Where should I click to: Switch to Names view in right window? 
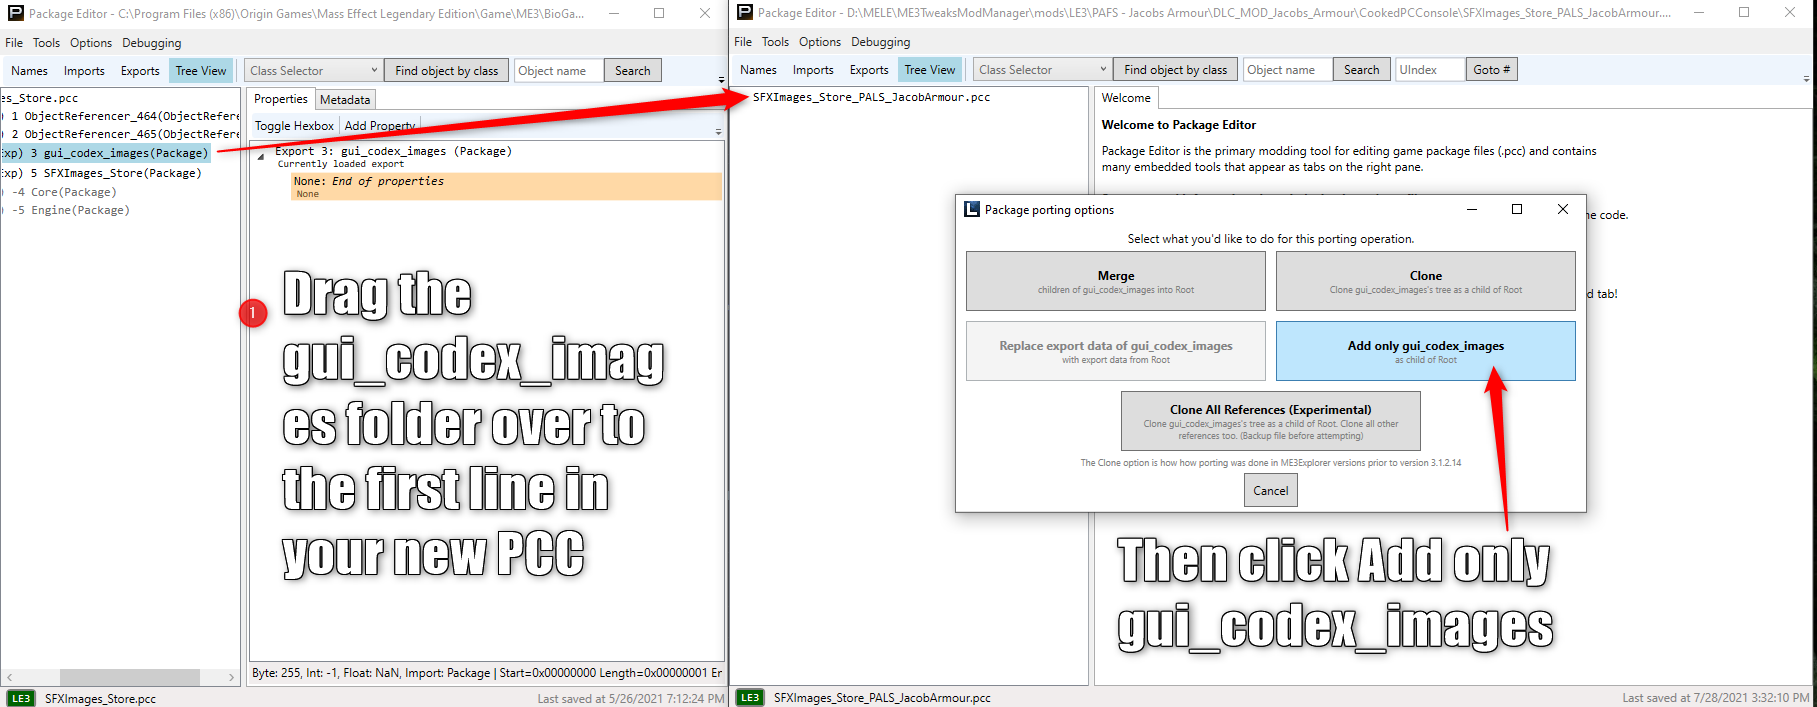point(758,70)
